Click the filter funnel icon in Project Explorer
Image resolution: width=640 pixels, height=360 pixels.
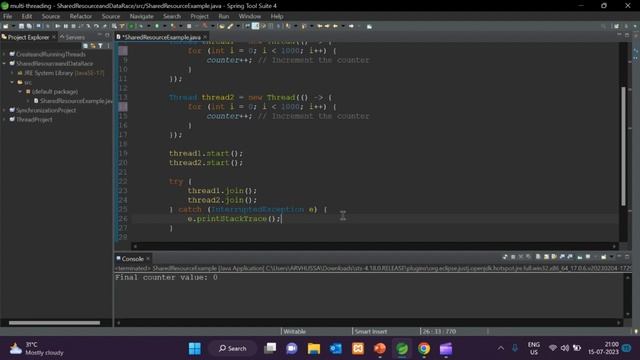coord(100,46)
